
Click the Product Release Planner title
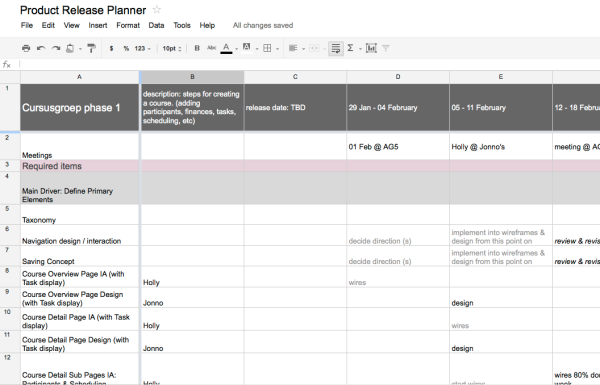click(x=83, y=10)
